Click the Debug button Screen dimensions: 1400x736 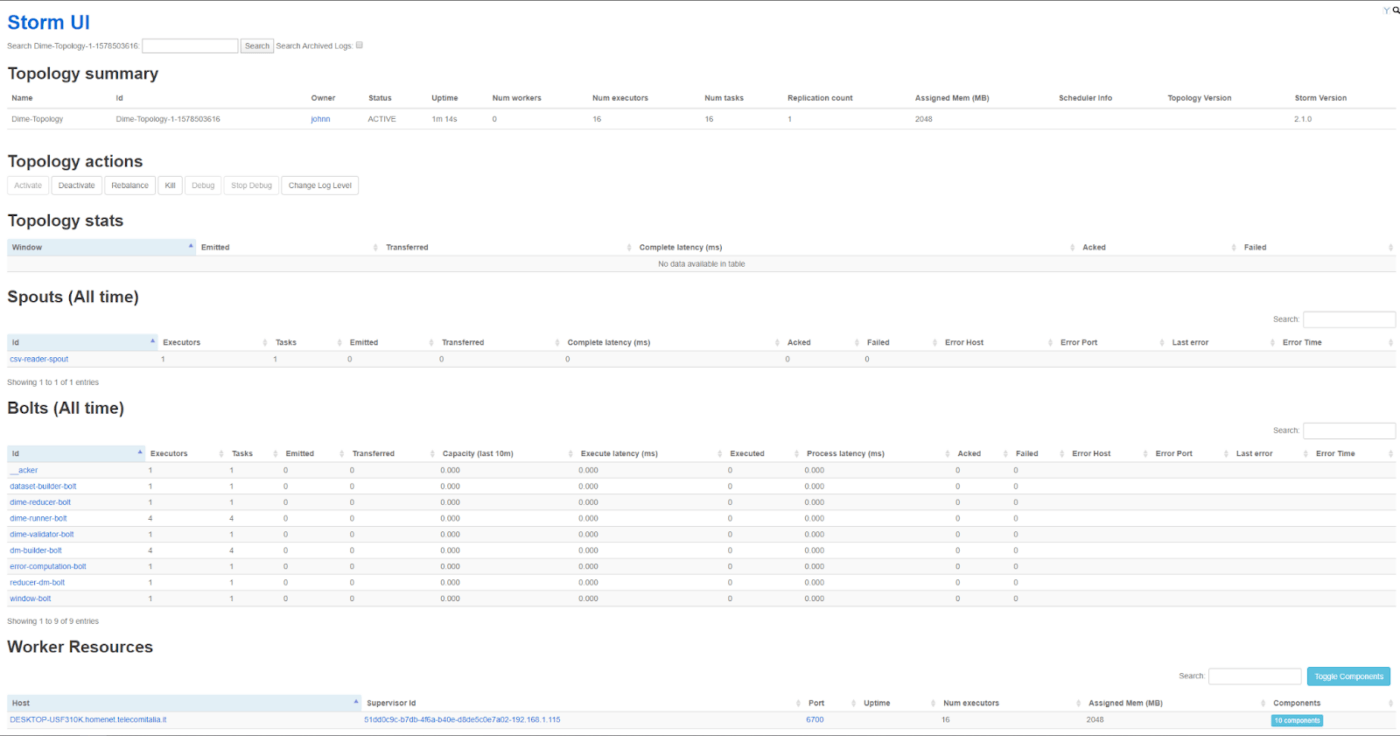203,185
